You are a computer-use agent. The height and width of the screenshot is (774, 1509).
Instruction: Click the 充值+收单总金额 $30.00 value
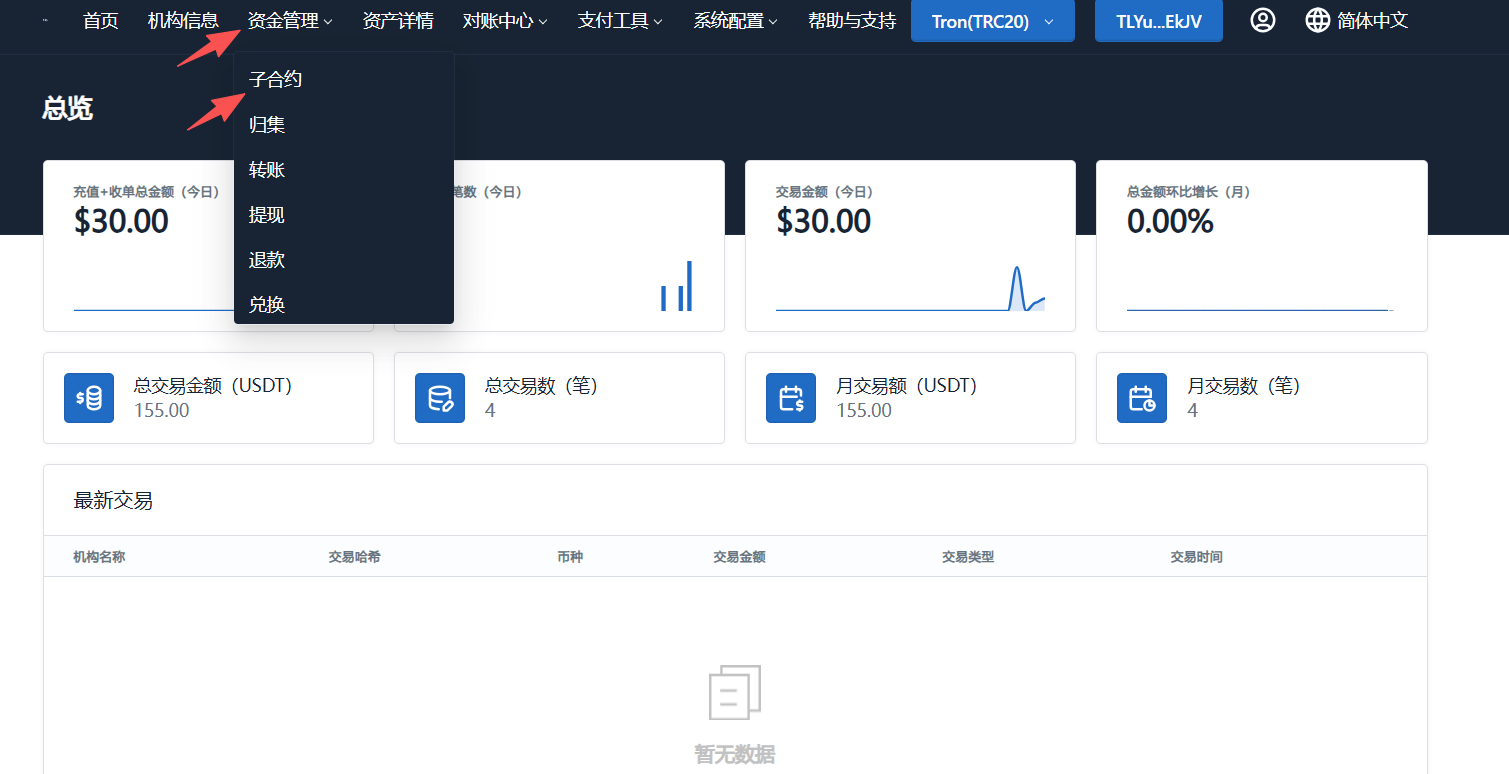(x=121, y=221)
